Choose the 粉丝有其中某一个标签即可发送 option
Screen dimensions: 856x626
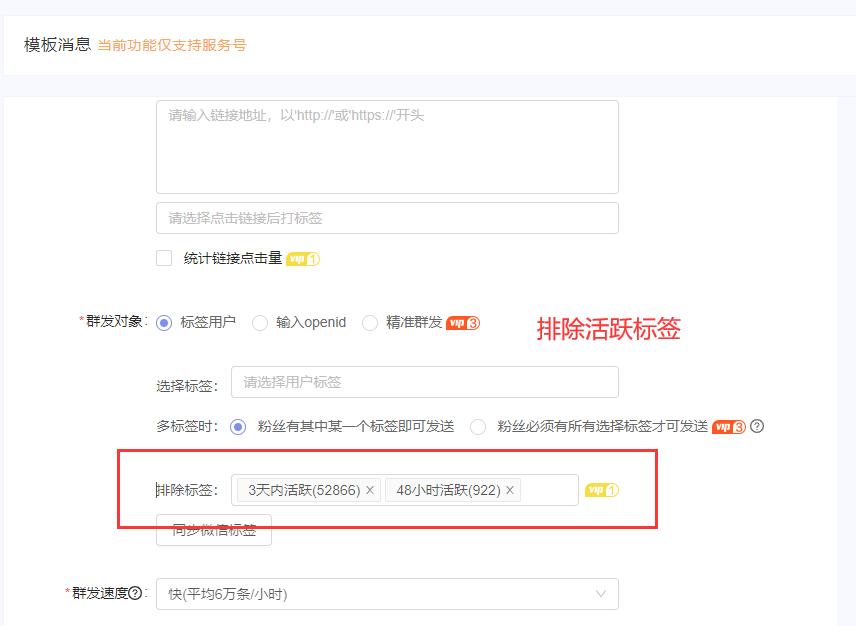coord(239,424)
